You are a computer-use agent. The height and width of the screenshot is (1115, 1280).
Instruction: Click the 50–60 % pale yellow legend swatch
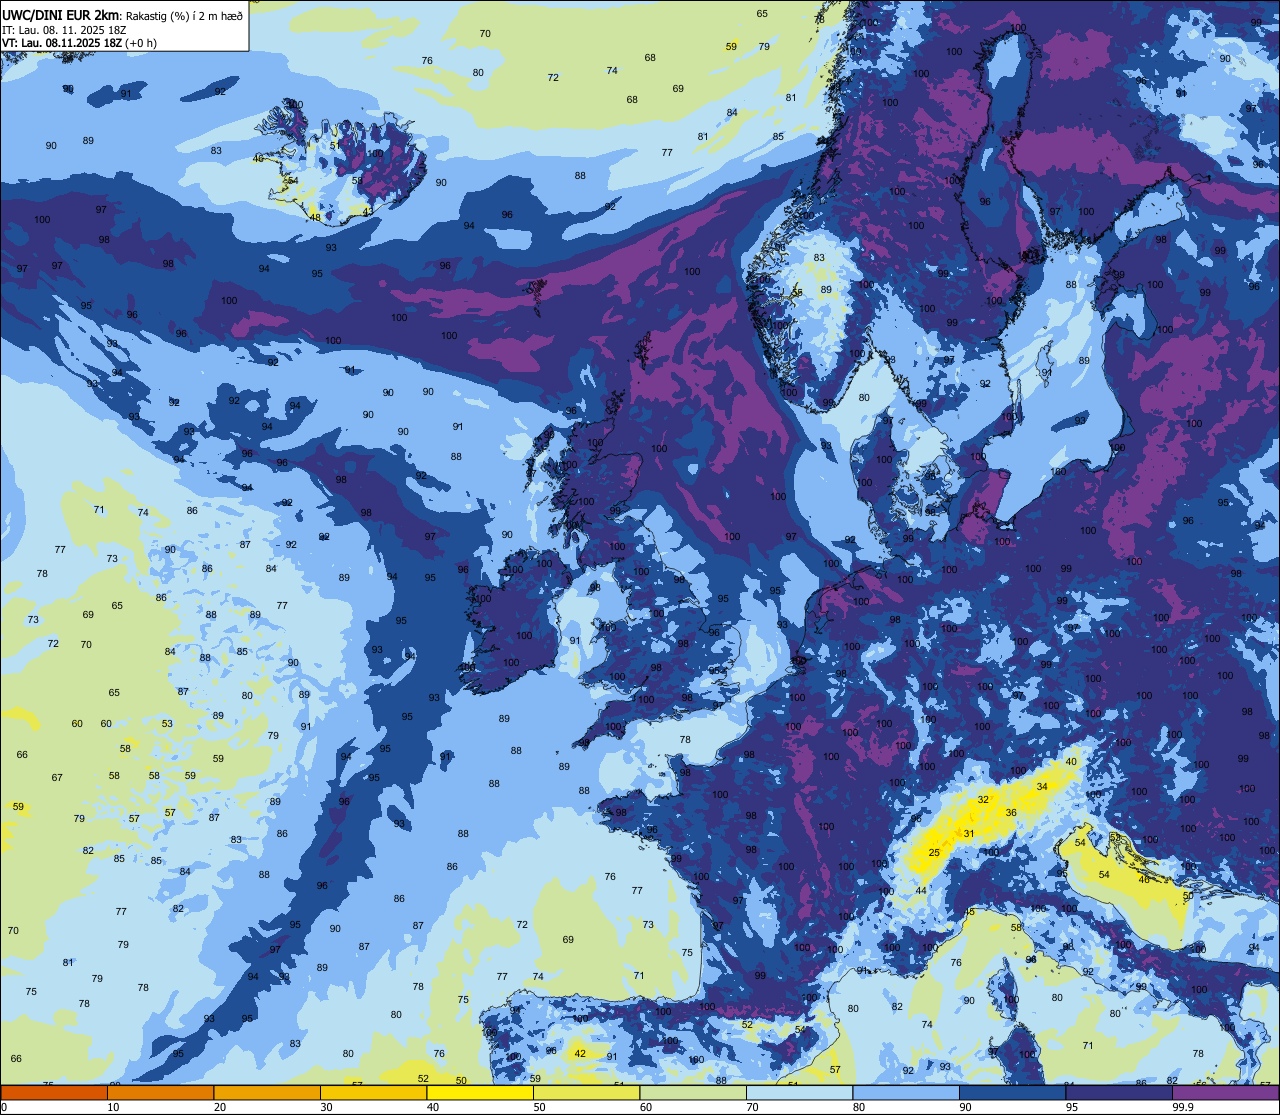(x=586, y=1092)
